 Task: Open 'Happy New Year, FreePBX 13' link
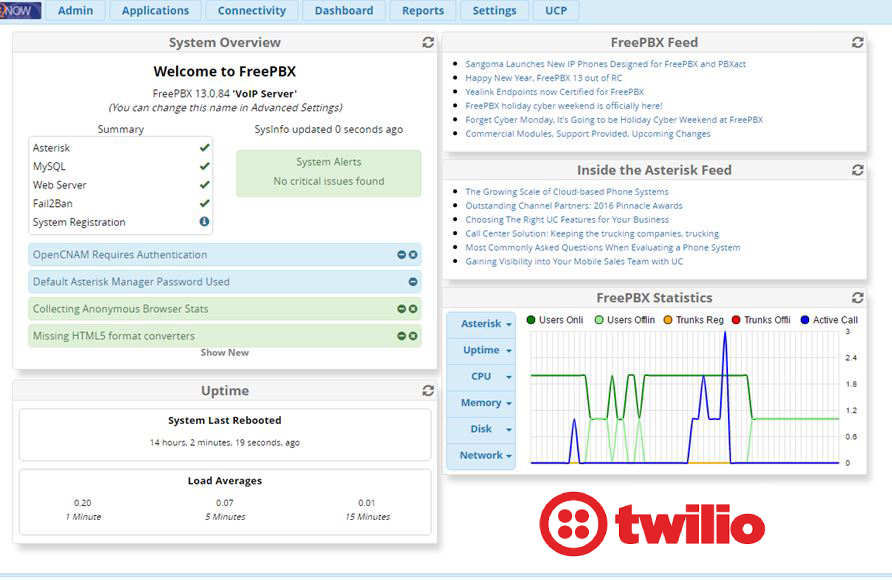click(543, 78)
